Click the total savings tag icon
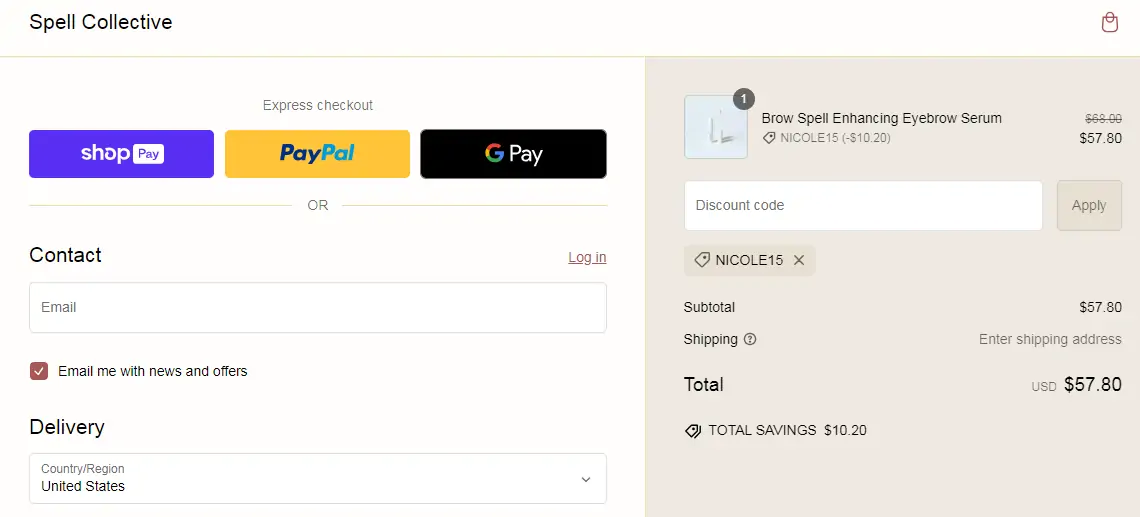1140x517 pixels. tap(693, 431)
